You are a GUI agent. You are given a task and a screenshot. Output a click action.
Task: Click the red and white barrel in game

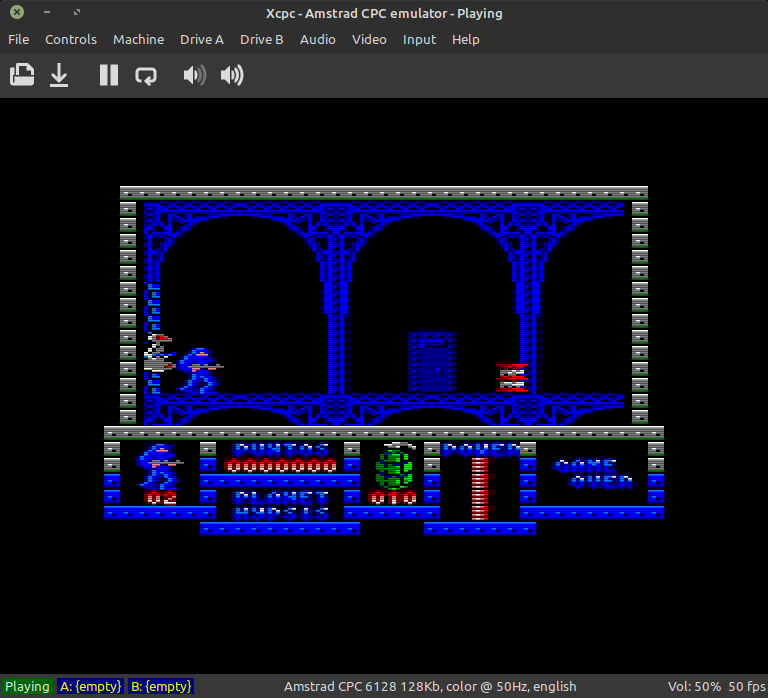click(x=512, y=378)
